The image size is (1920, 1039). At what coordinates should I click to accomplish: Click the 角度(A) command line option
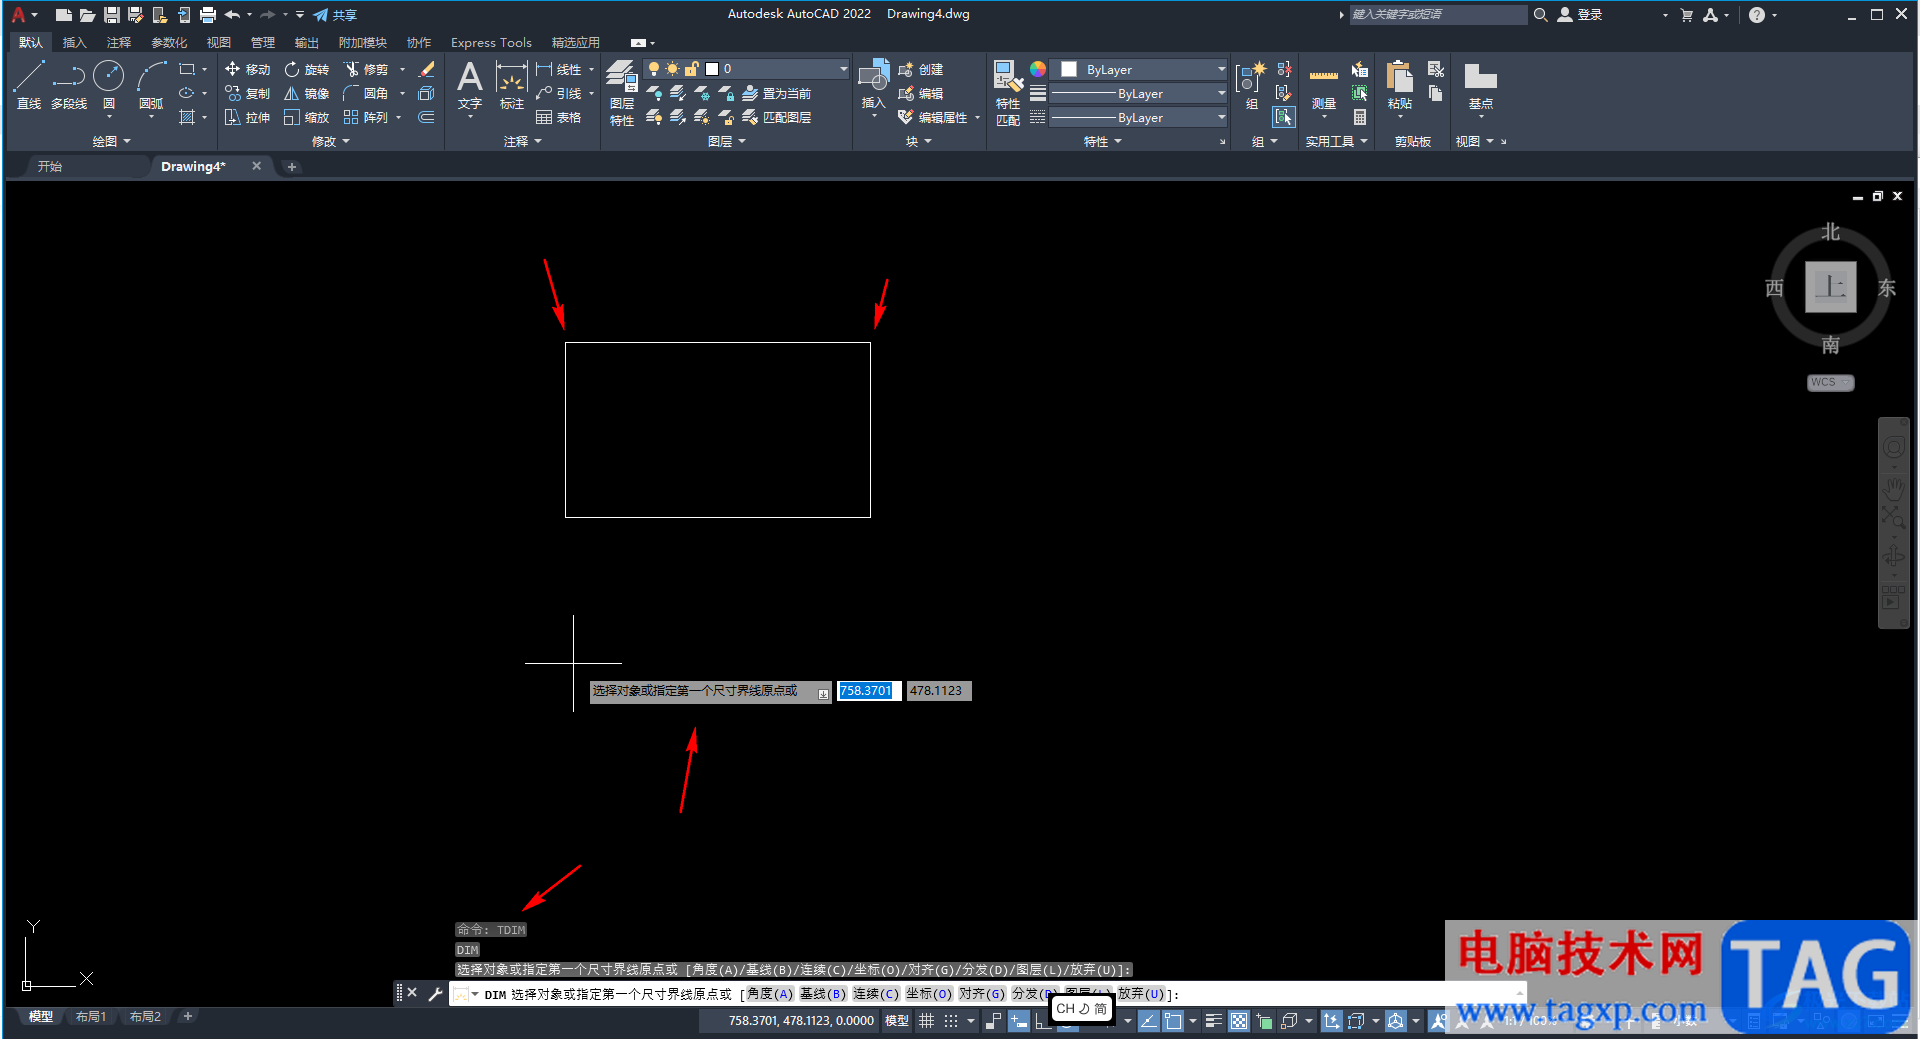(x=769, y=994)
